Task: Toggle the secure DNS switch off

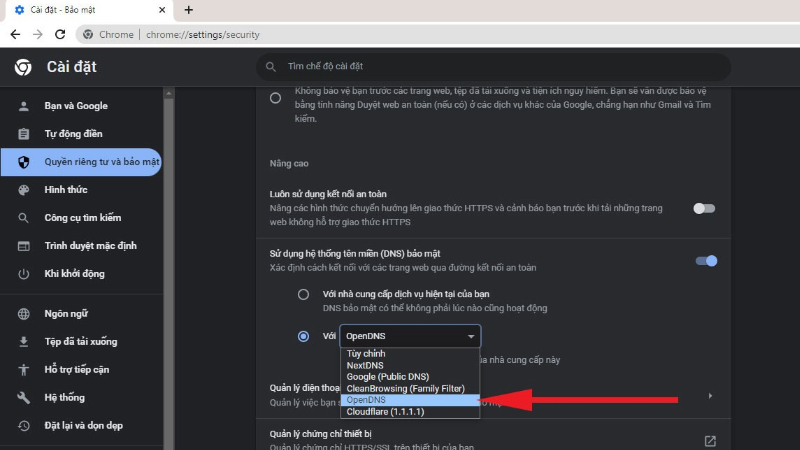Action: [706, 261]
